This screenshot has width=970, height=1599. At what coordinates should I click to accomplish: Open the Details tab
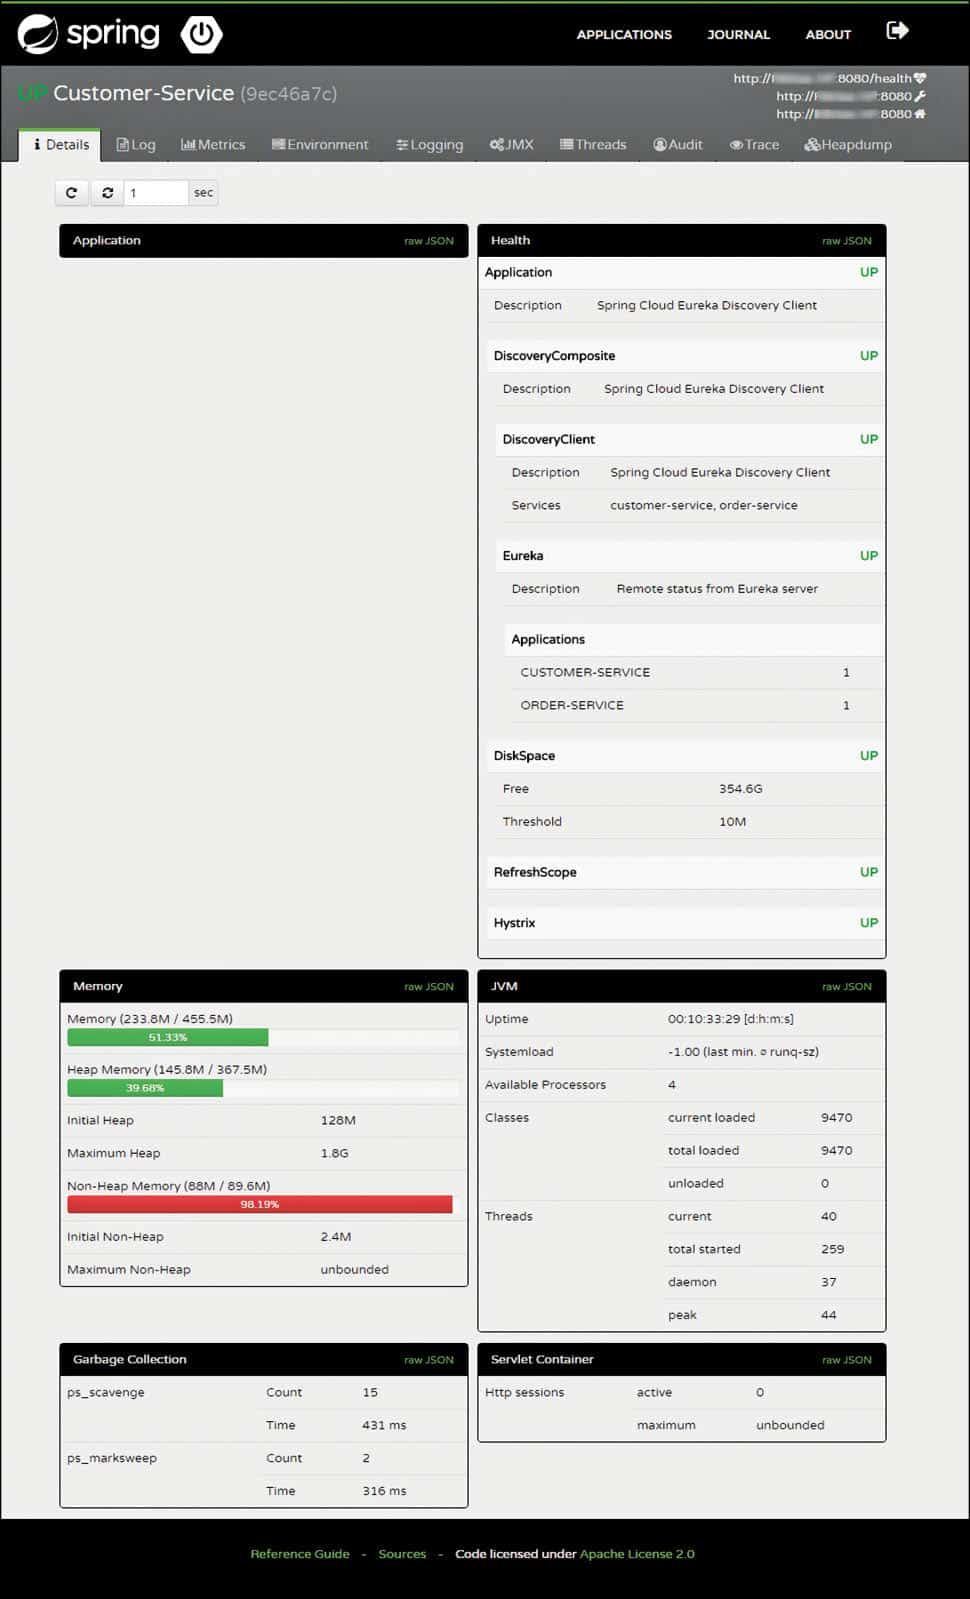[x=60, y=145]
